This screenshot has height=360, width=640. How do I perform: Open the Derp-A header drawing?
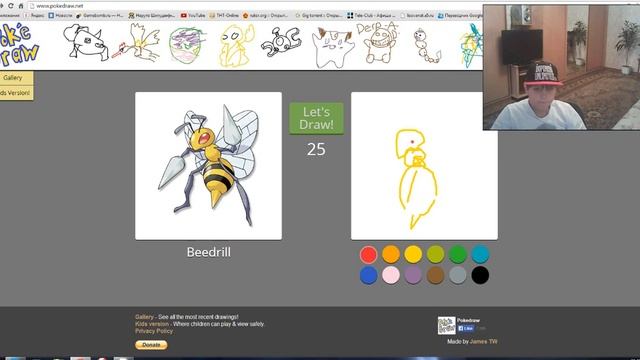coord(378,43)
